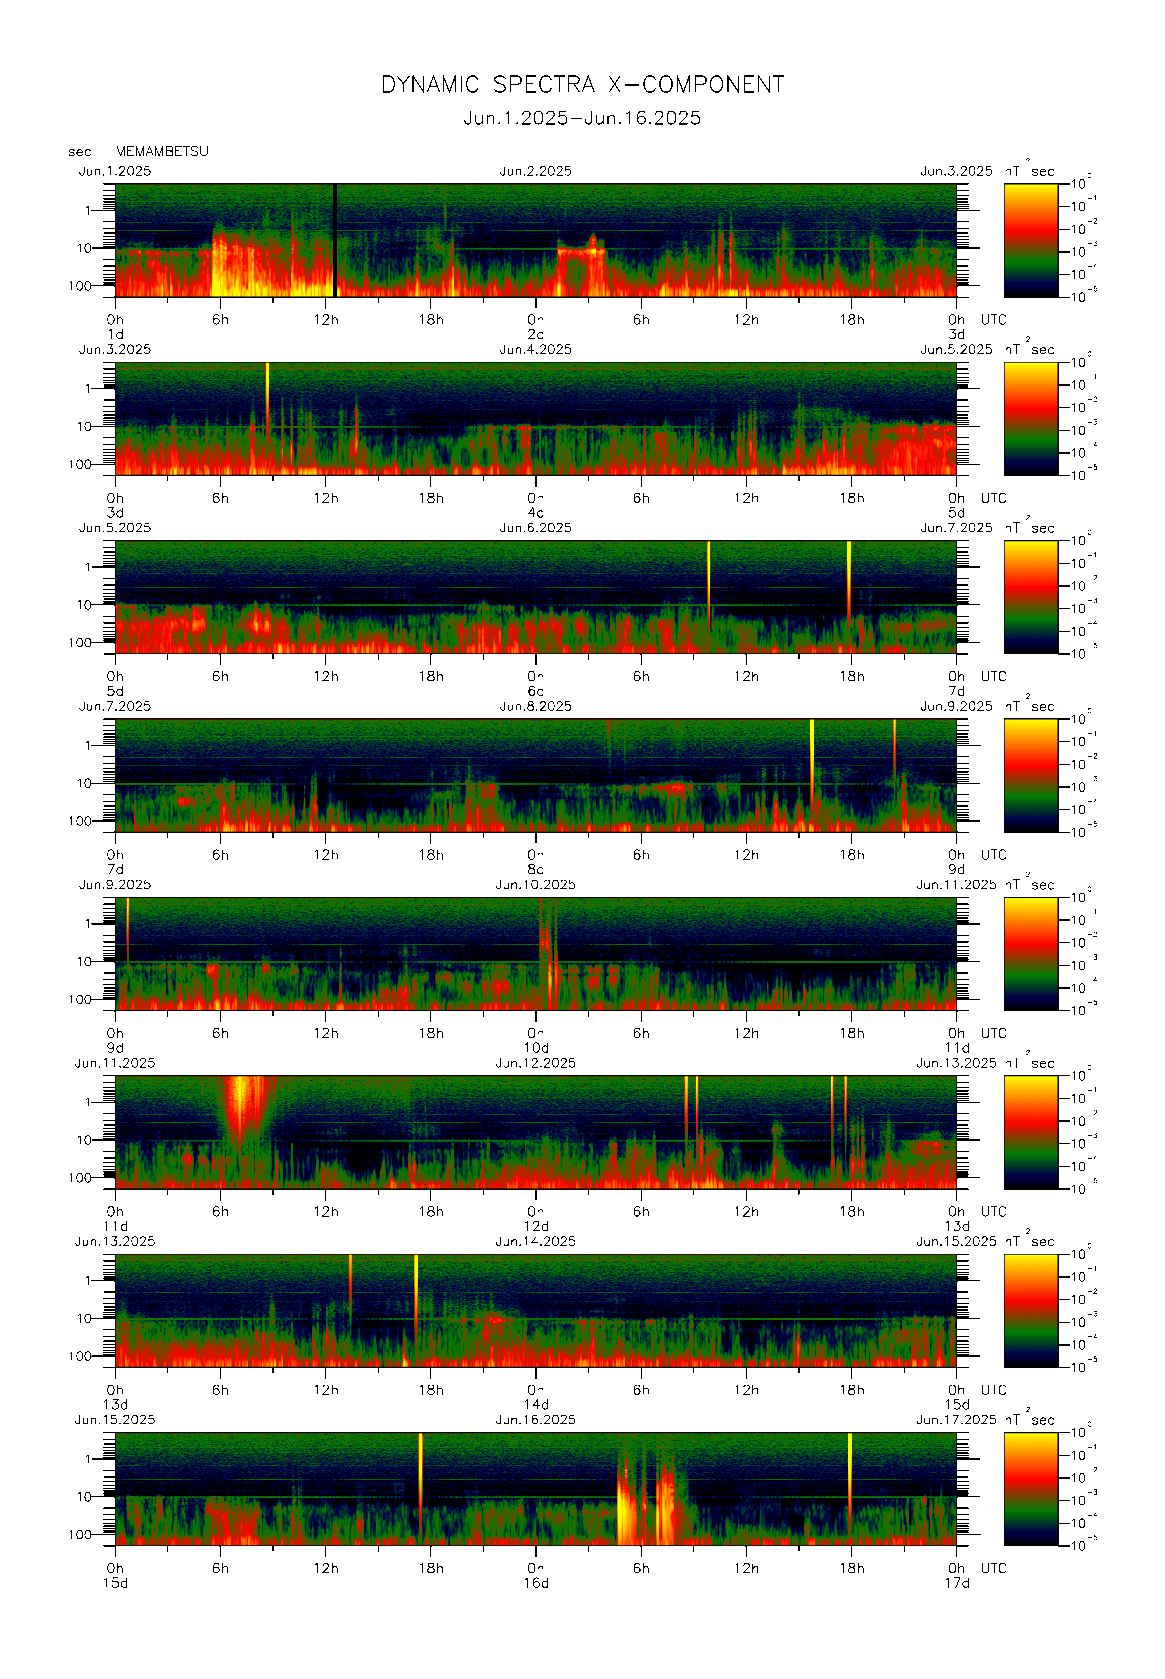Open the Jun.7 to Jun.9 spectrogram panel
Image resolution: width=1165 pixels, height=1679 pixels.
pyautogui.click(x=536, y=775)
